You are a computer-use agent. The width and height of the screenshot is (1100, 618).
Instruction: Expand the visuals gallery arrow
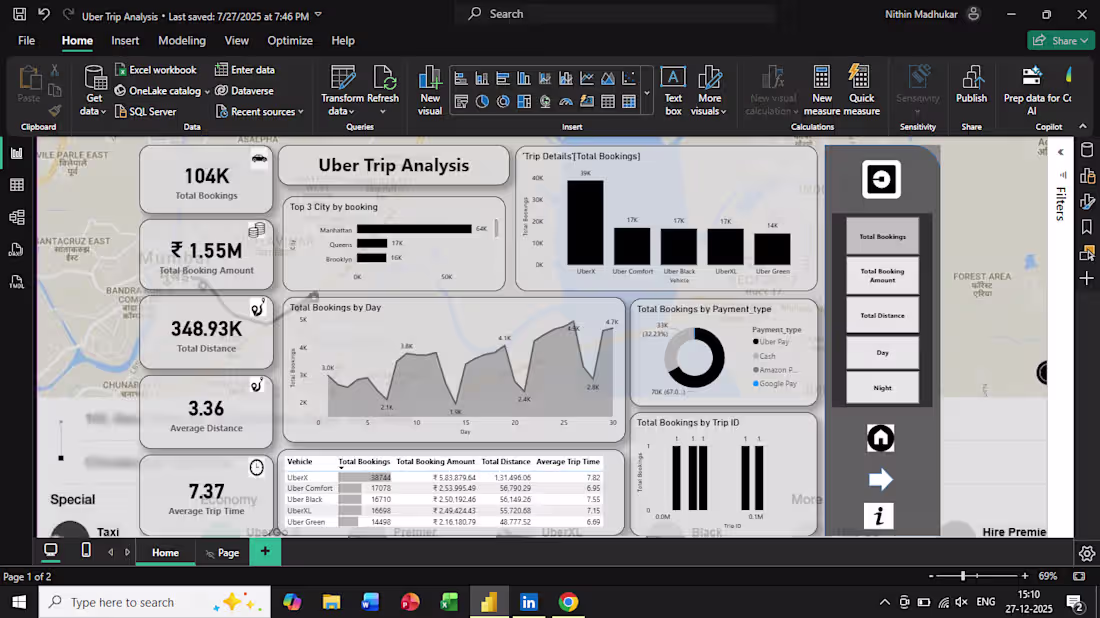(647, 92)
